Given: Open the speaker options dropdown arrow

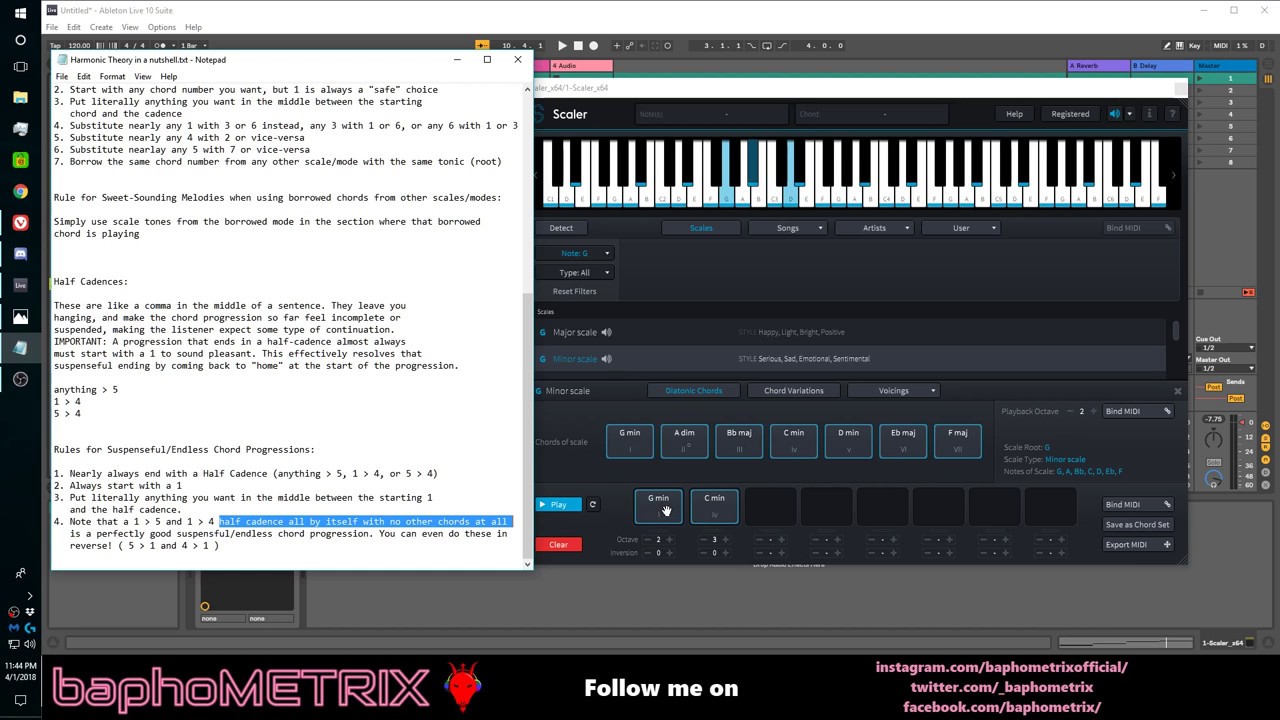Looking at the screenshot, I should point(1130,114).
